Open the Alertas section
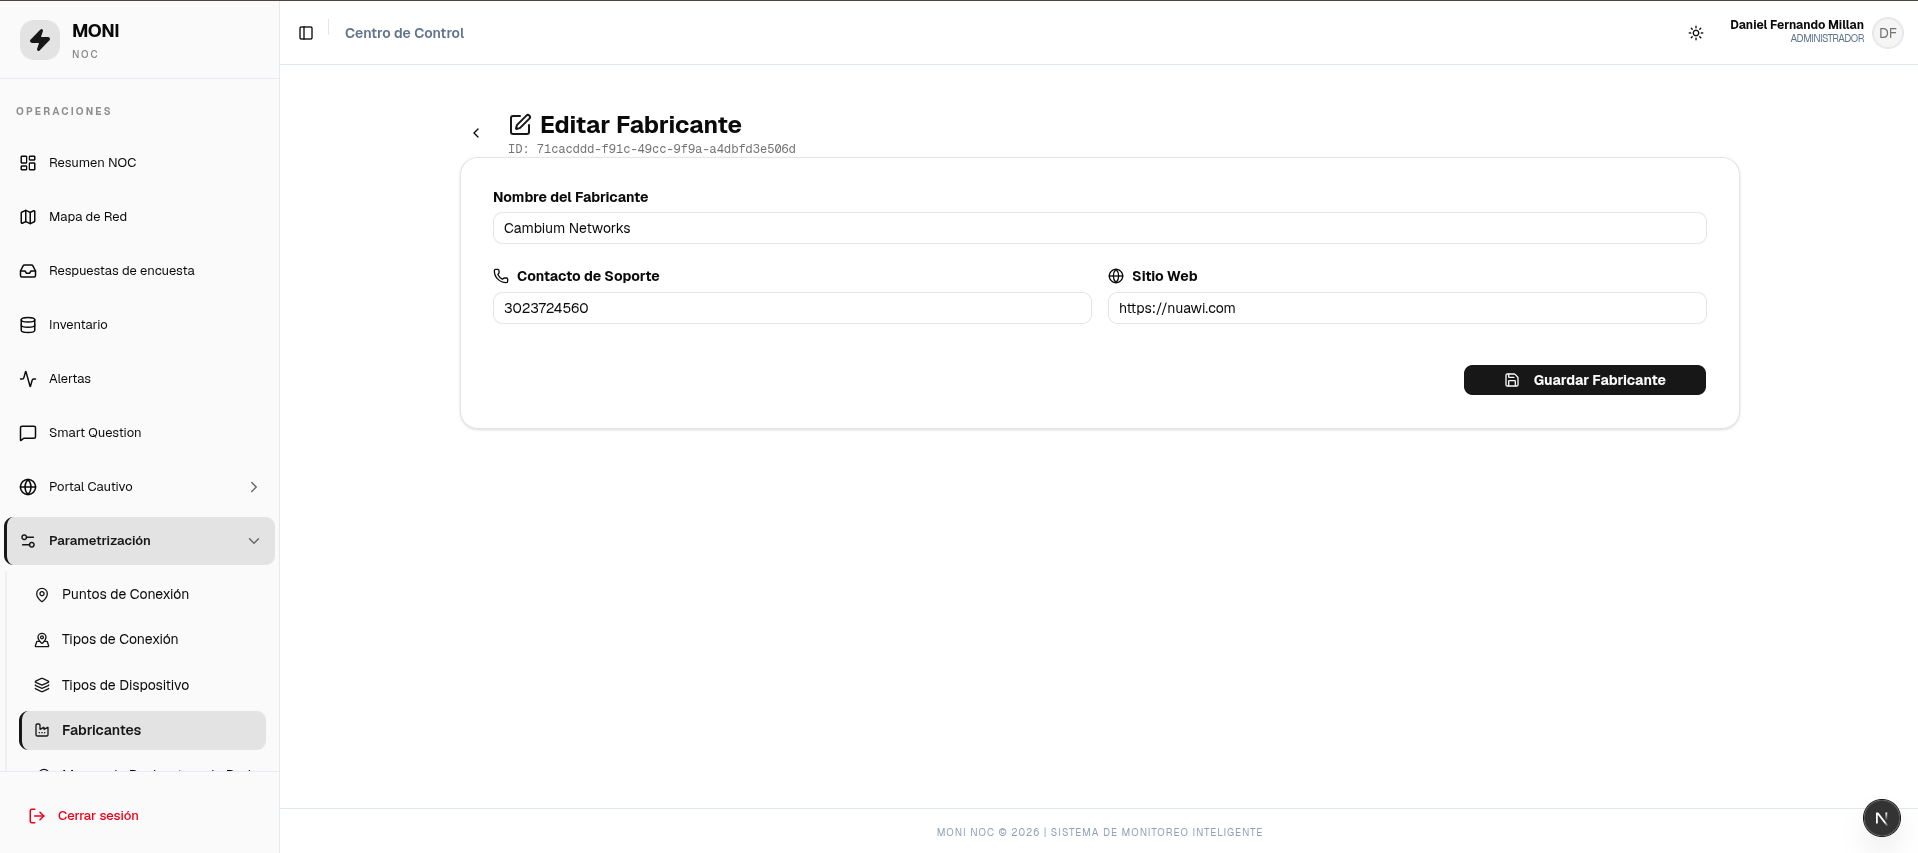 tap(140, 379)
